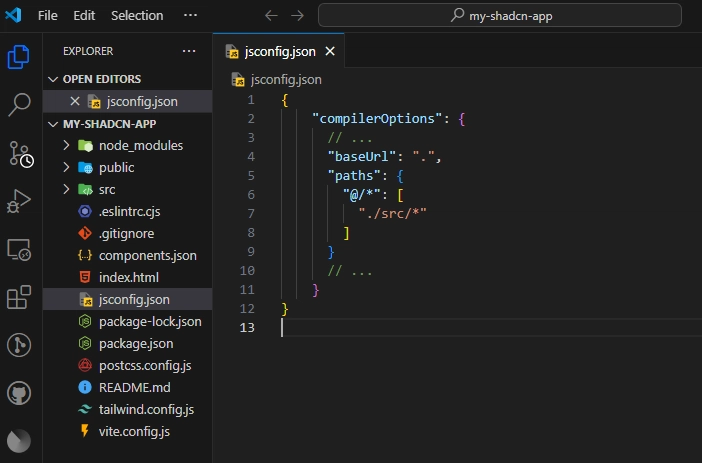Click the "baseUrl" key on line 4
This screenshot has height=463, width=702.
pos(362,156)
